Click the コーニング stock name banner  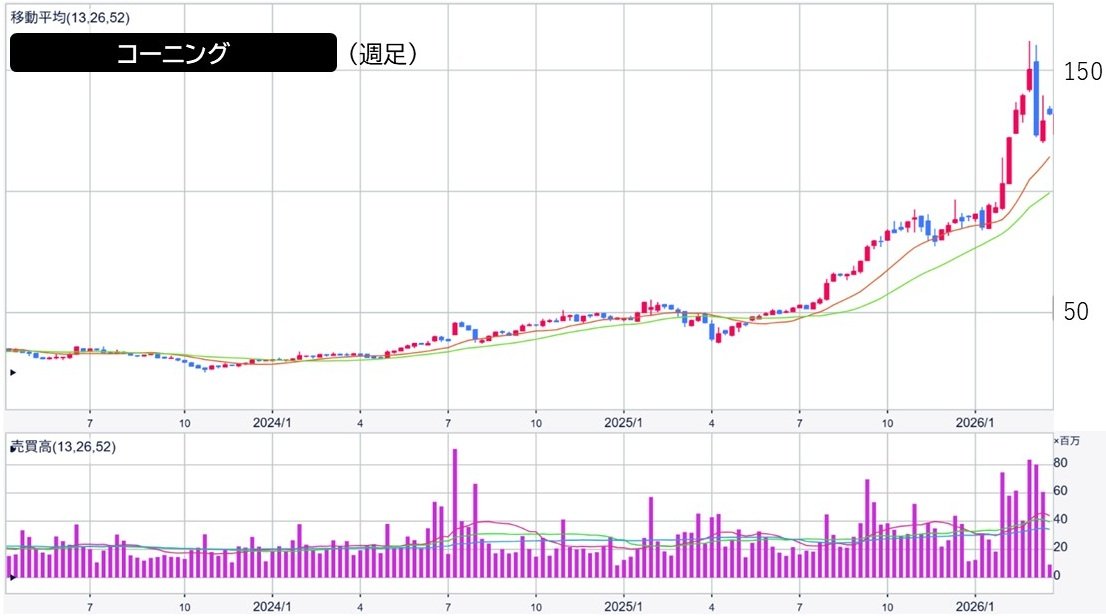pos(173,53)
